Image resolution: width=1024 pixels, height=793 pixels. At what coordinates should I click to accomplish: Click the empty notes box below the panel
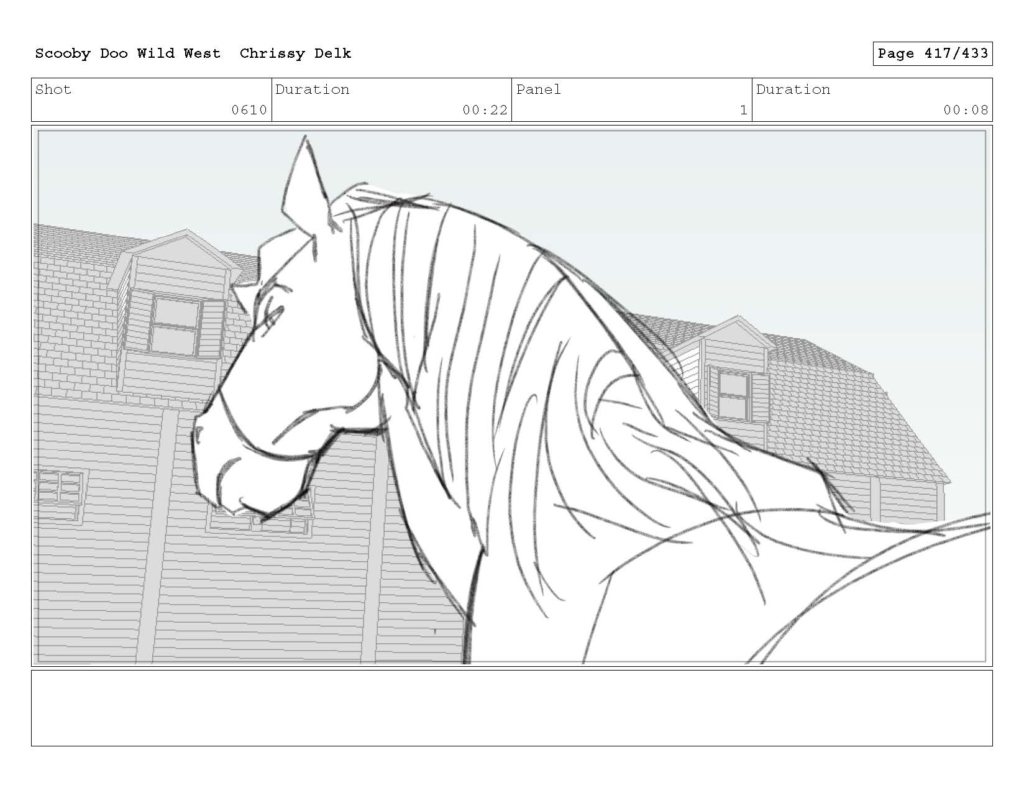(512, 708)
